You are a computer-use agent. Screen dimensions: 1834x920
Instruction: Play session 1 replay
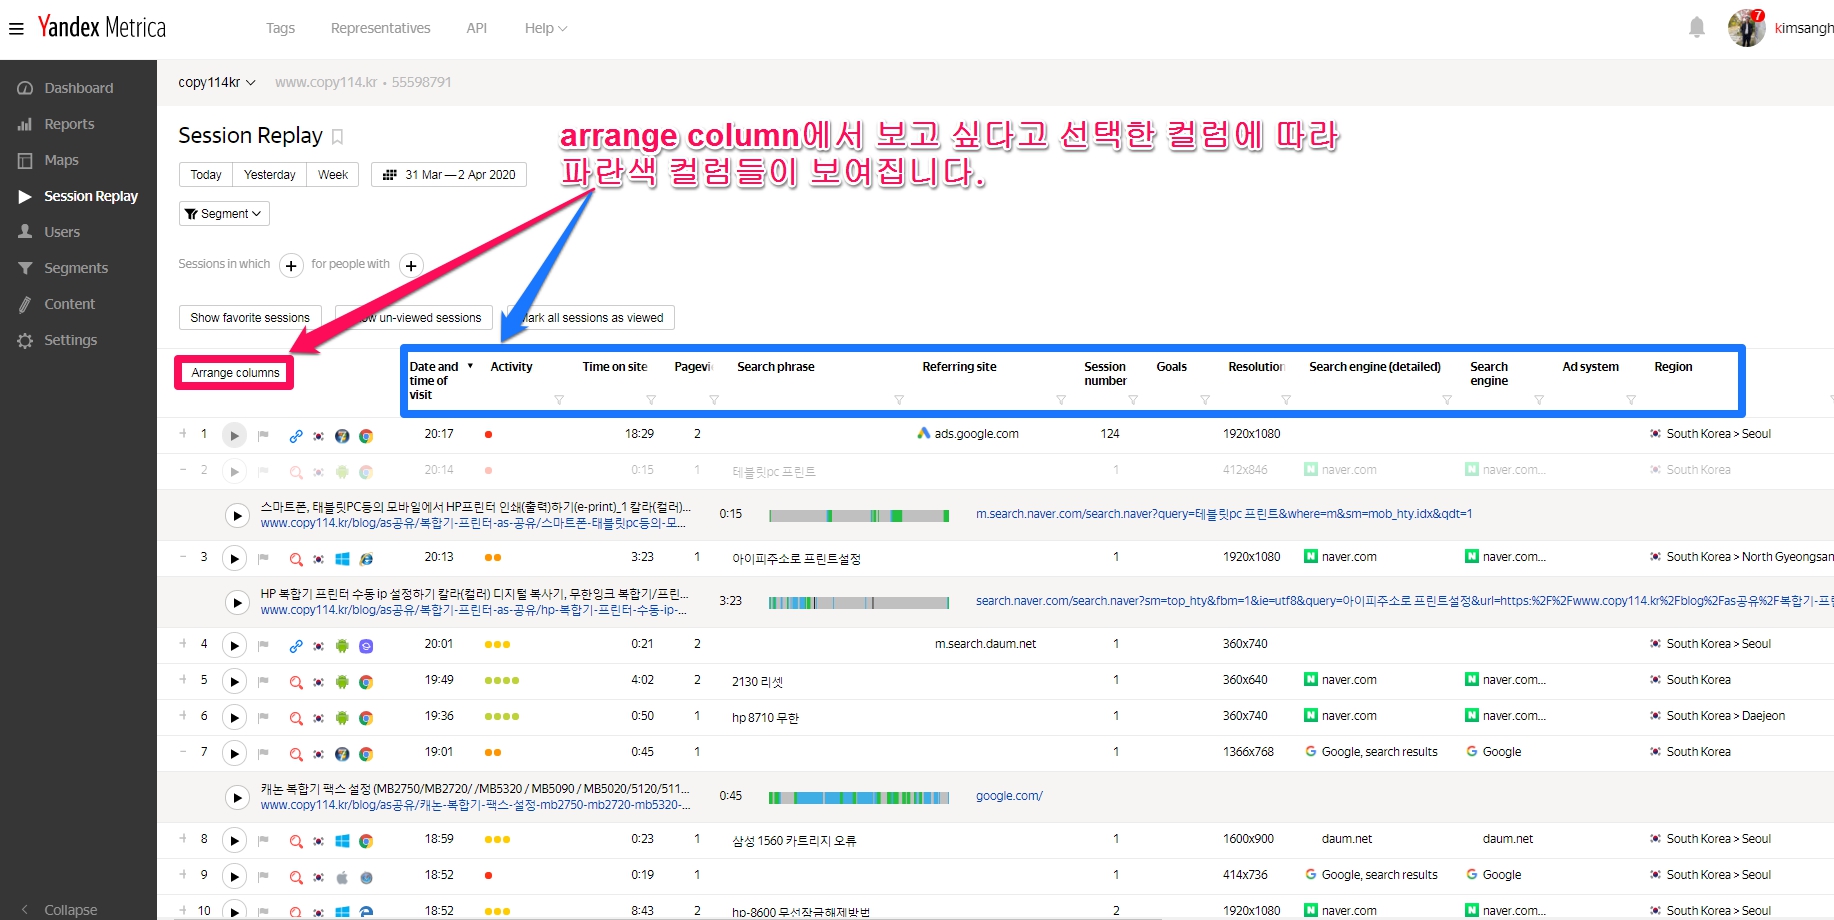coord(233,435)
